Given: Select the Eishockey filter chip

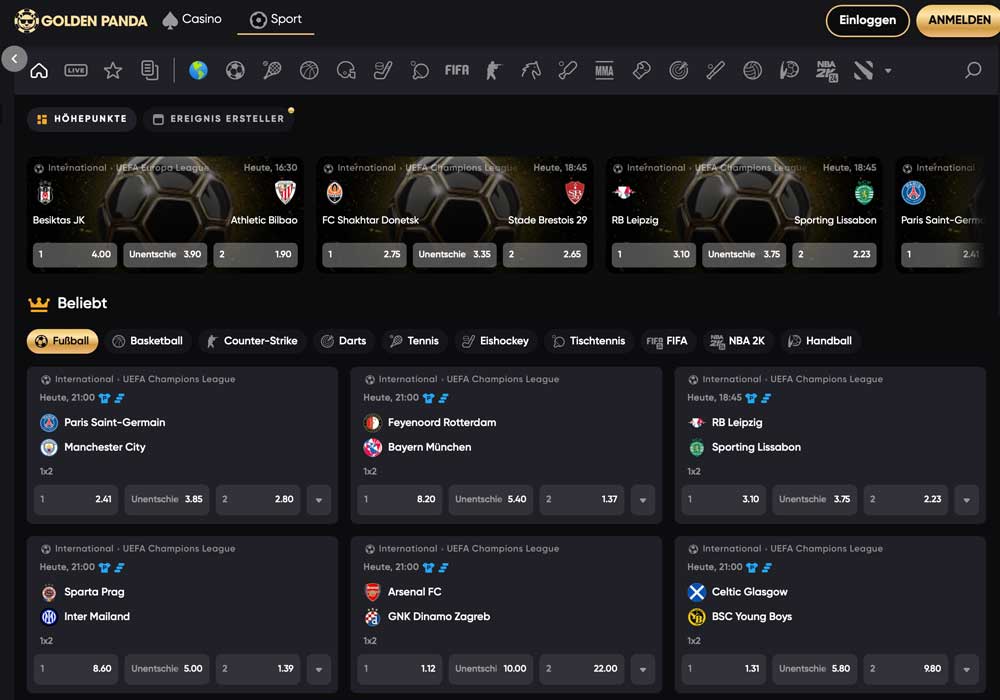Looking at the screenshot, I should [496, 341].
